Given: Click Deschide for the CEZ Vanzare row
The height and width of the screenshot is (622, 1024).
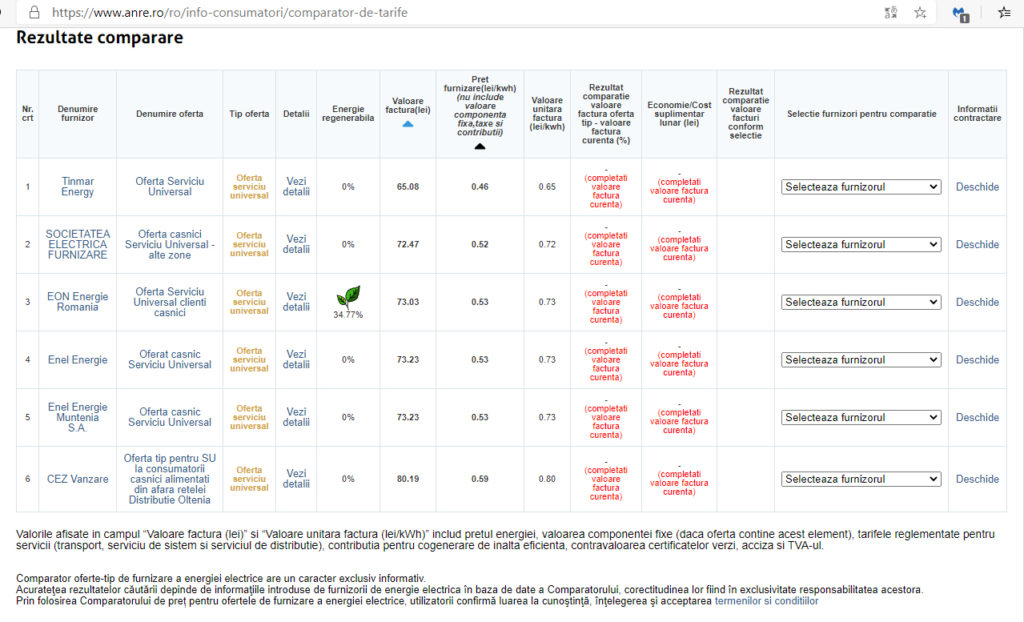Looking at the screenshot, I should (x=976, y=479).
